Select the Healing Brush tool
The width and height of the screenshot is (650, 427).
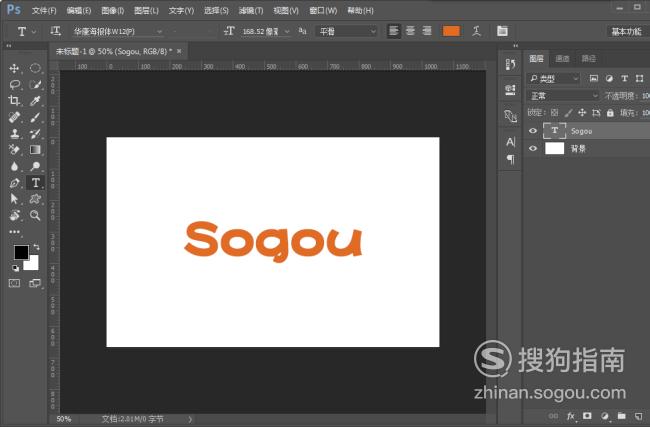click(14, 117)
